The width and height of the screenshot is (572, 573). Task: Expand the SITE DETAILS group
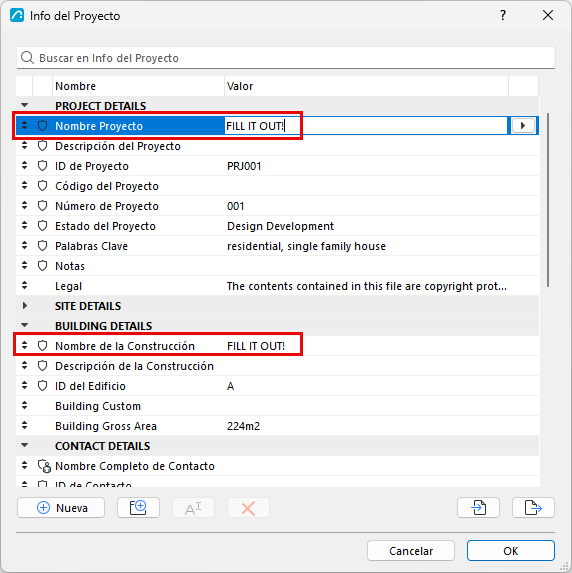24,306
